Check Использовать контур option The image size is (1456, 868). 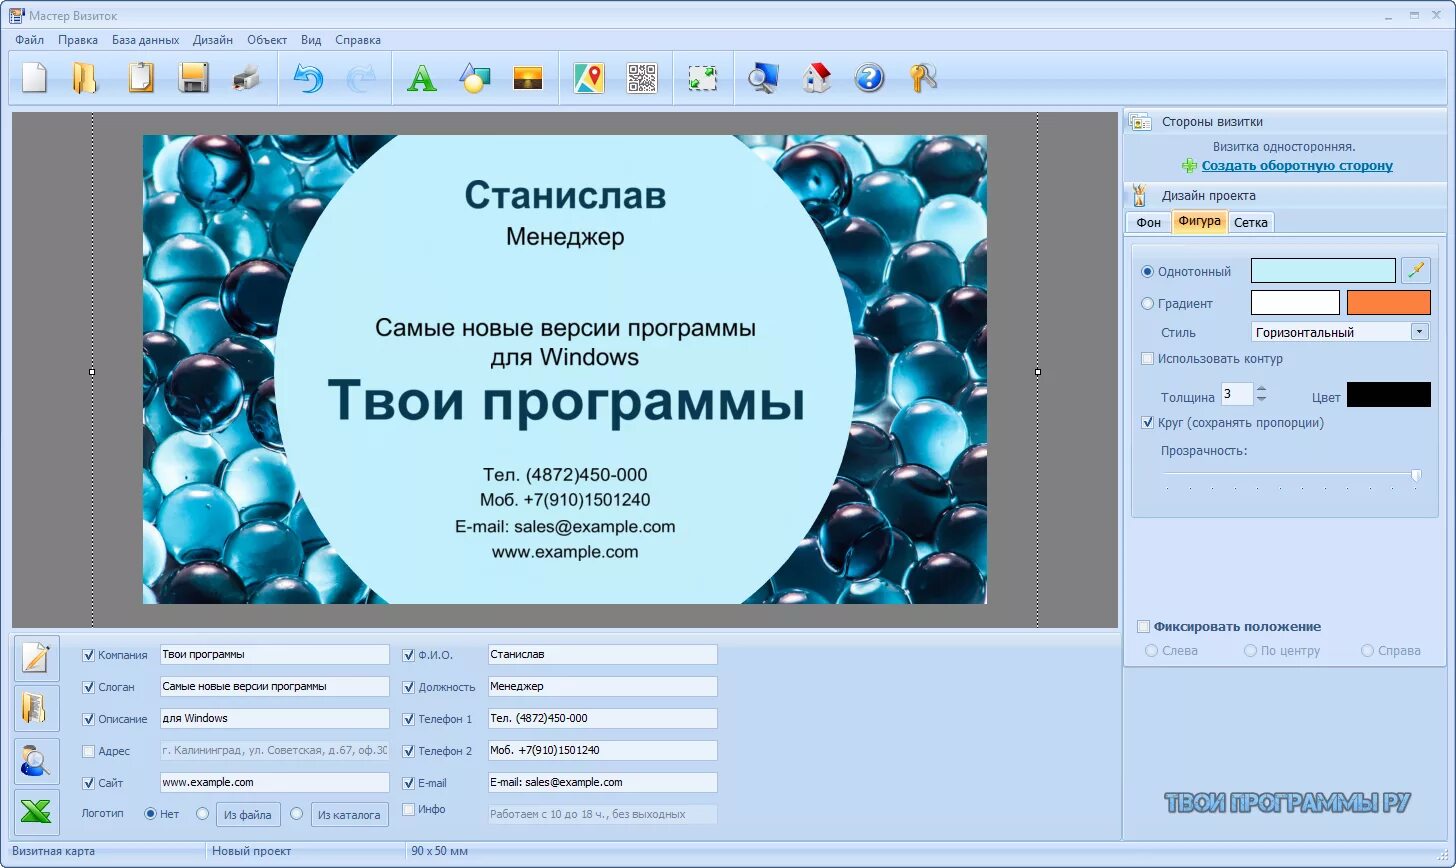coord(1148,358)
